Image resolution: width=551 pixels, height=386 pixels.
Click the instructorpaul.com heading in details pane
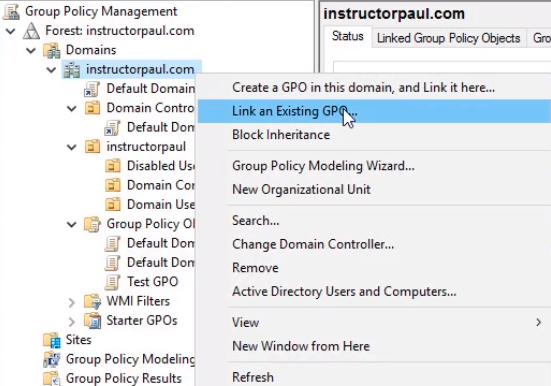pos(394,14)
